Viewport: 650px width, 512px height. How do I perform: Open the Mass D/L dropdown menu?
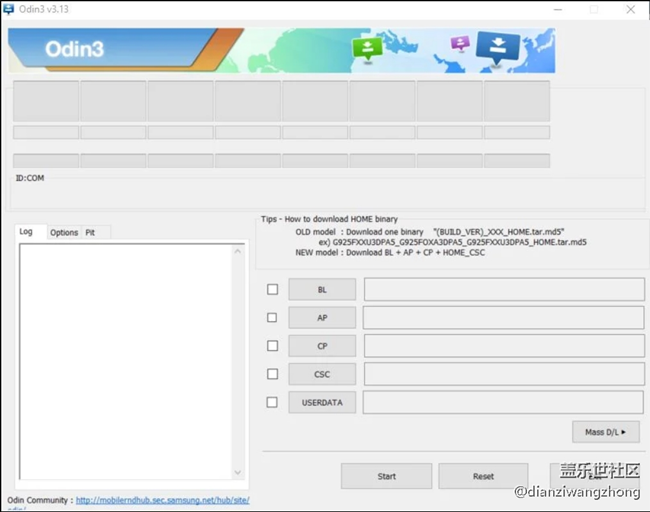coord(605,432)
